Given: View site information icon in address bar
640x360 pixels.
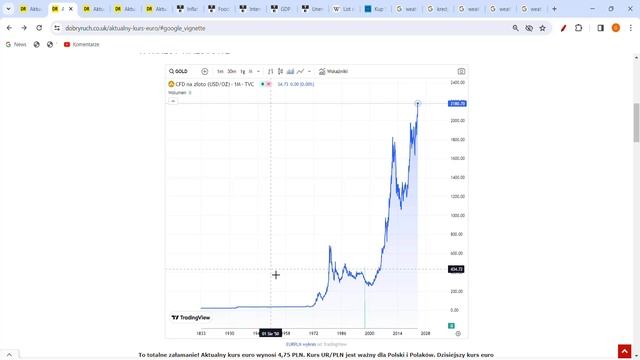Looking at the screenshot, I should click(57, 28).
